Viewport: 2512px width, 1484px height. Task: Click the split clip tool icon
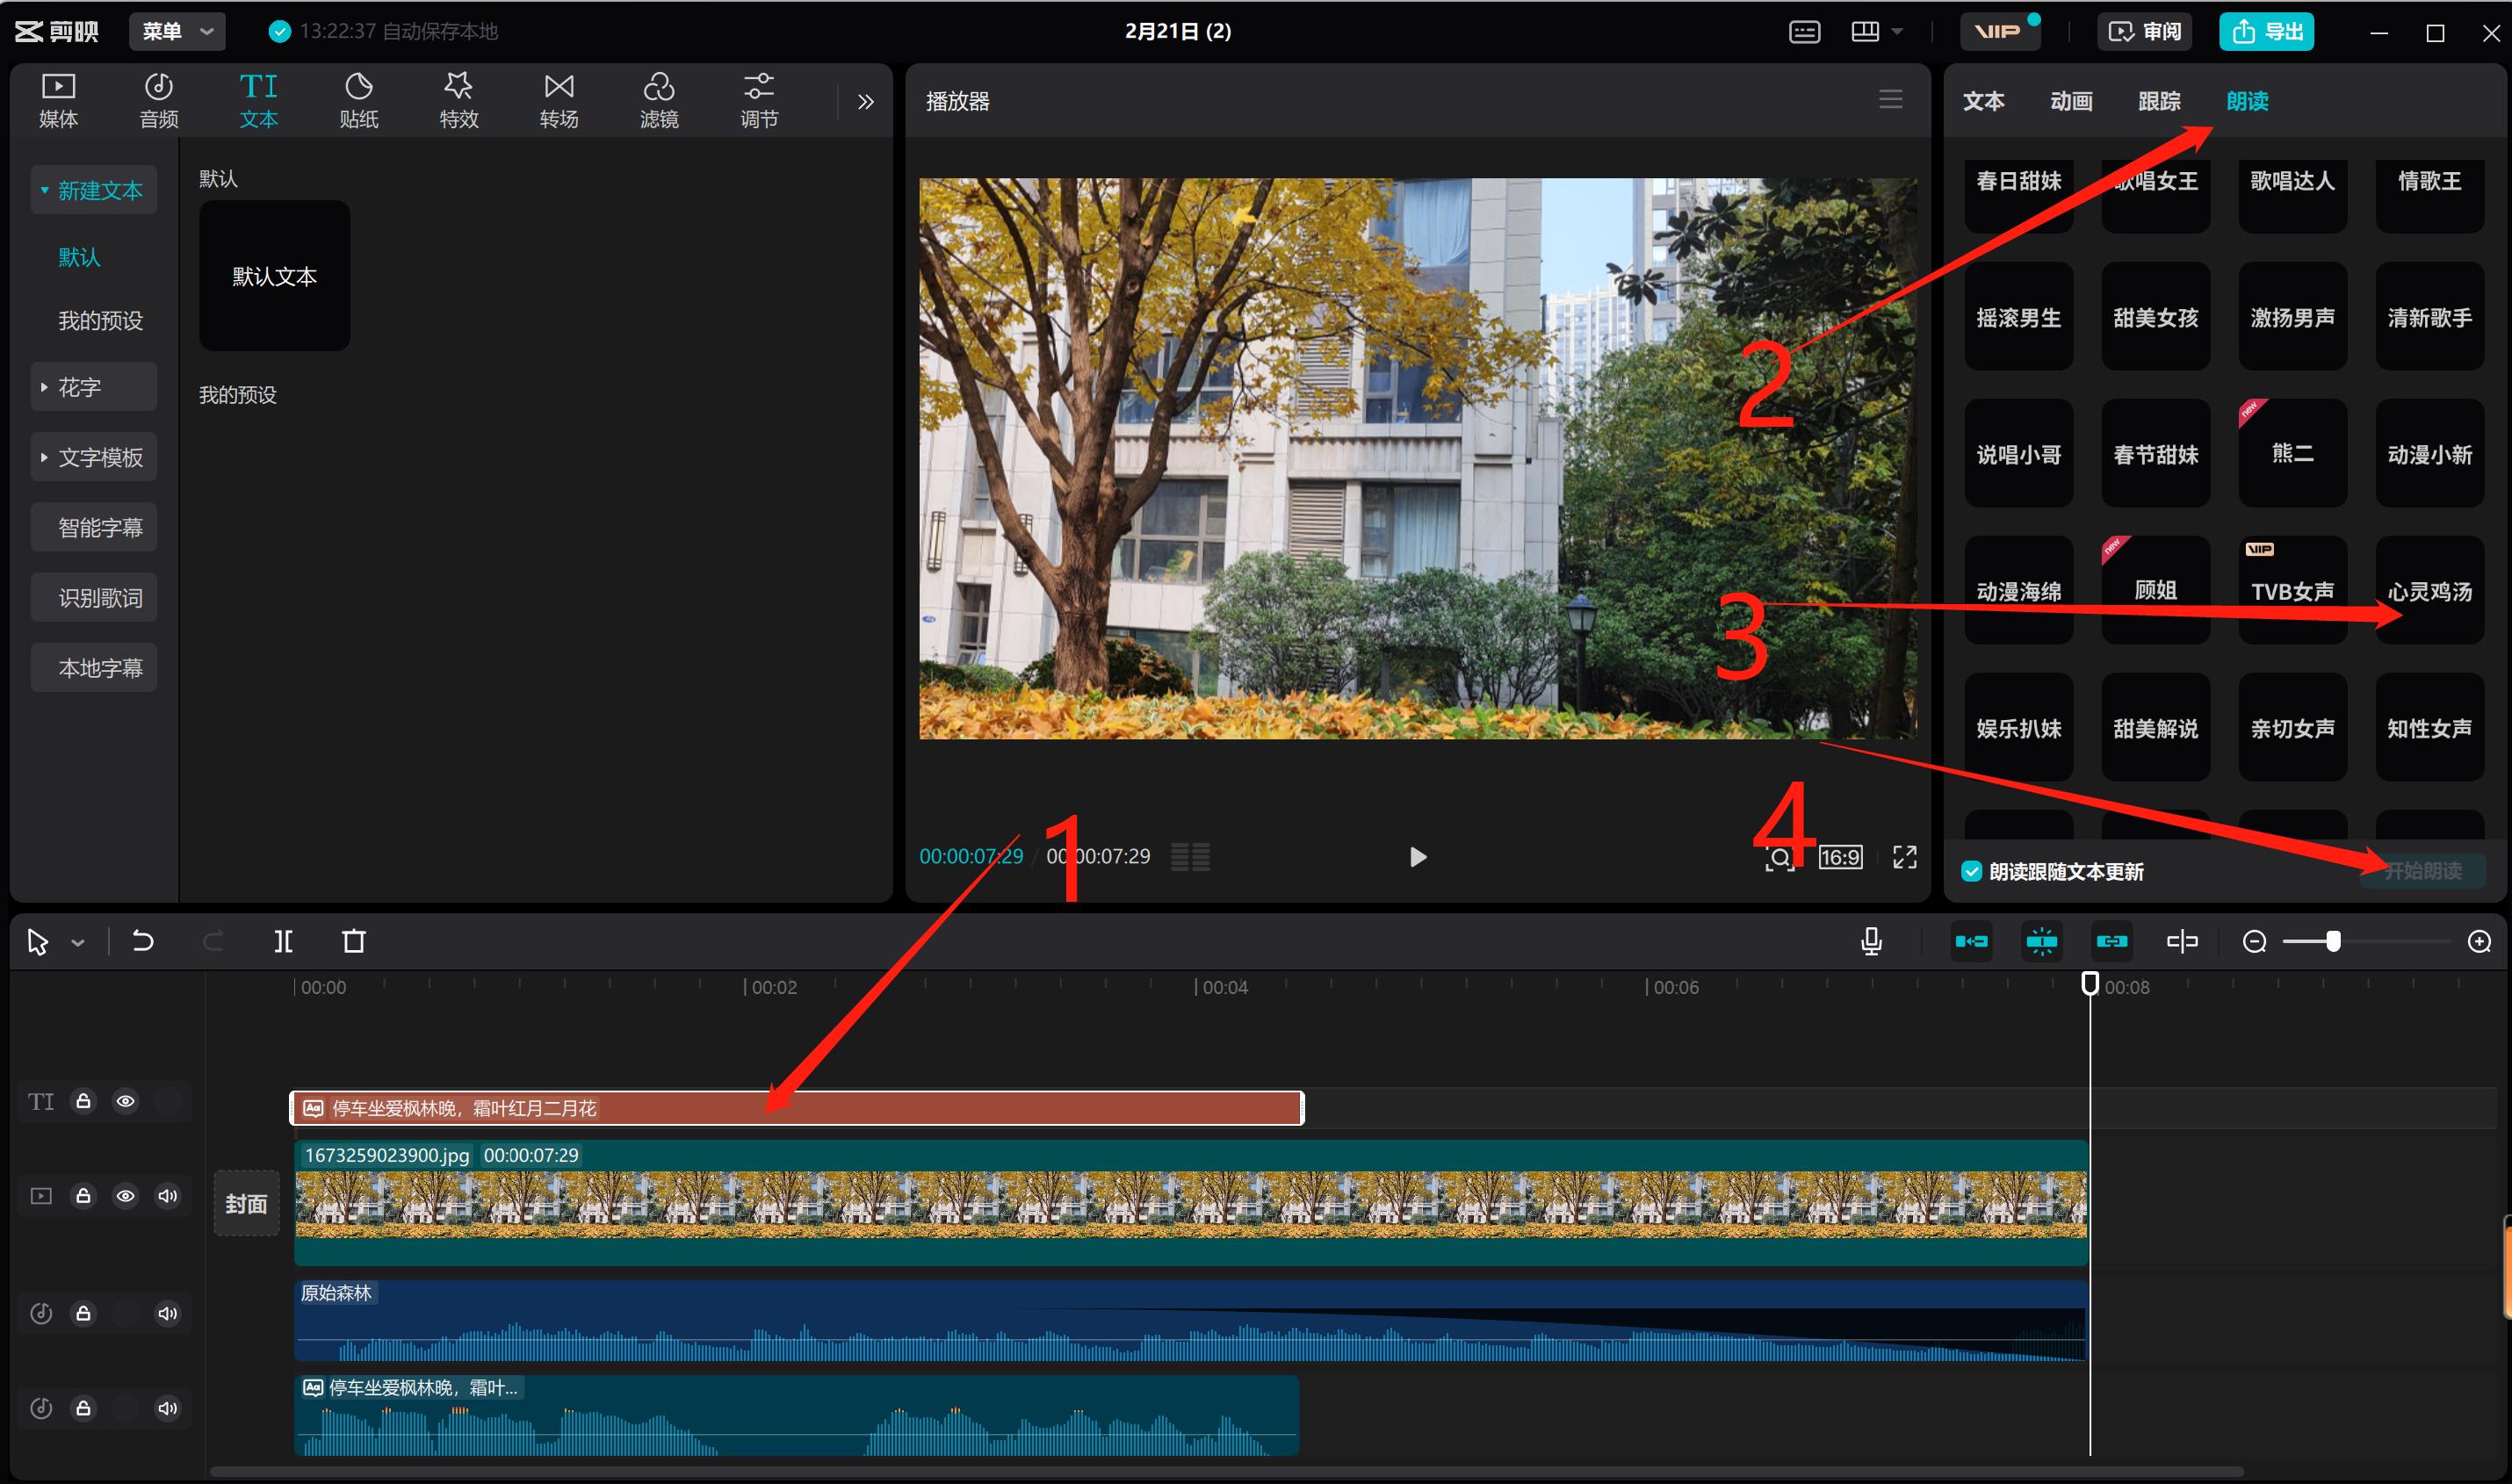tap(284, 941)
